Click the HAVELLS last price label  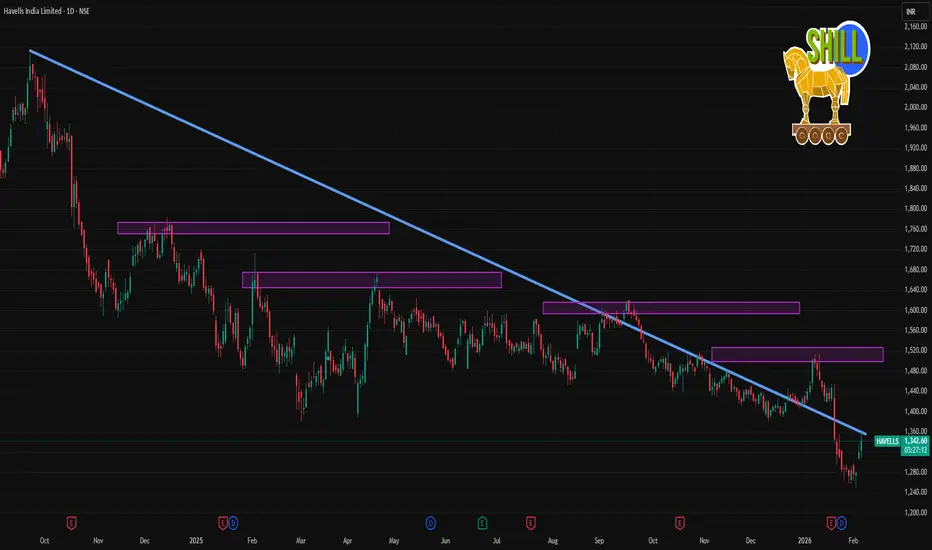click(887, 441)
